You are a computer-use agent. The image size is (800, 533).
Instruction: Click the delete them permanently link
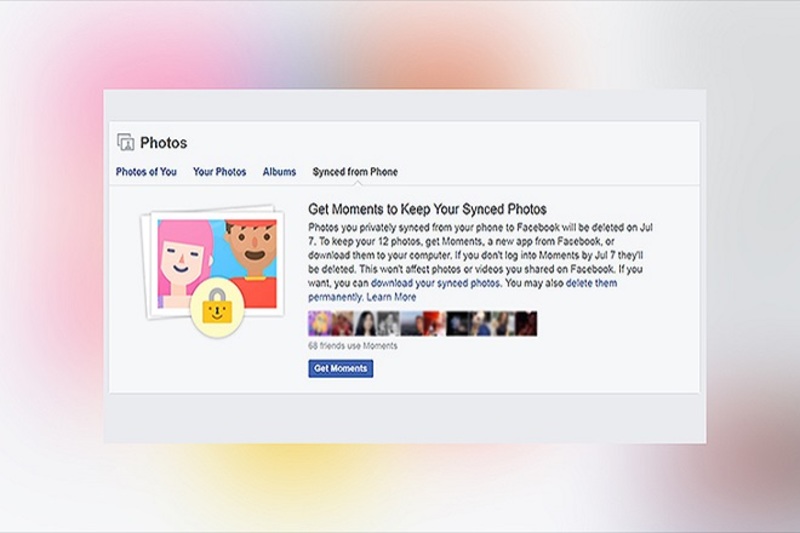pyautogui.click(x=462, y=290)
